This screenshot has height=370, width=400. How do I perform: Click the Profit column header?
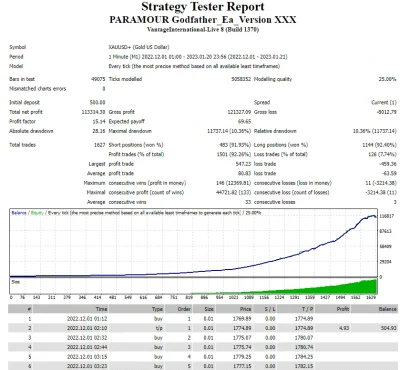pos(342,309)
